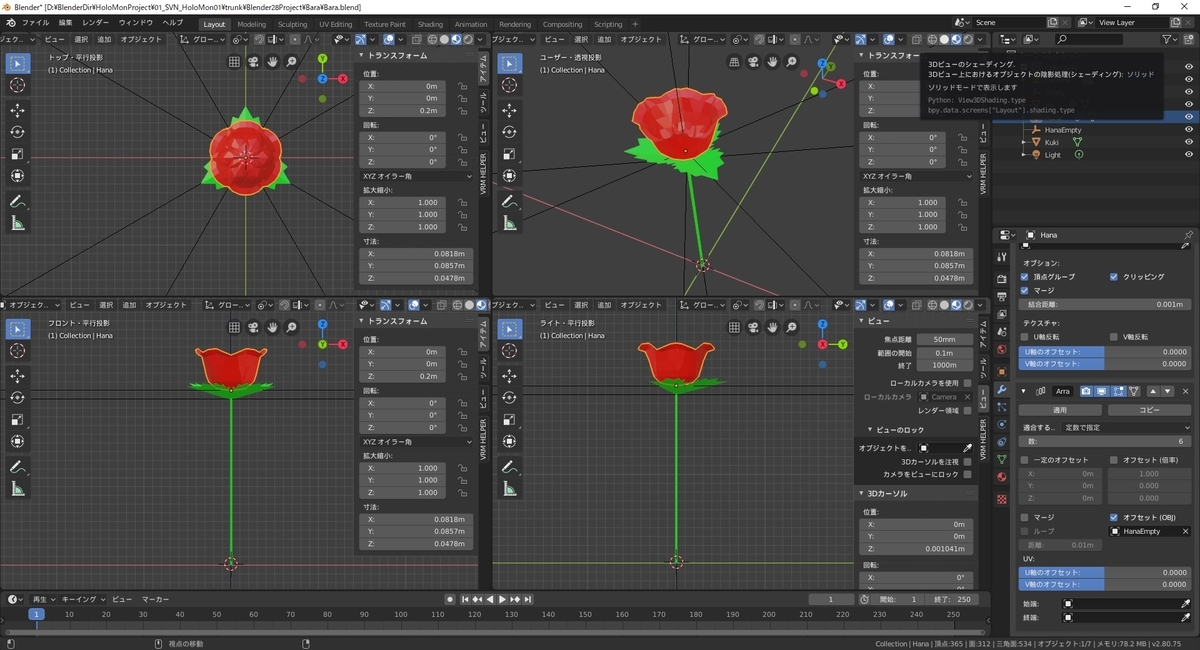Enable カメラをビューにロック checkbox
This screenshot has width=1200, height=650.
(967, 474)
